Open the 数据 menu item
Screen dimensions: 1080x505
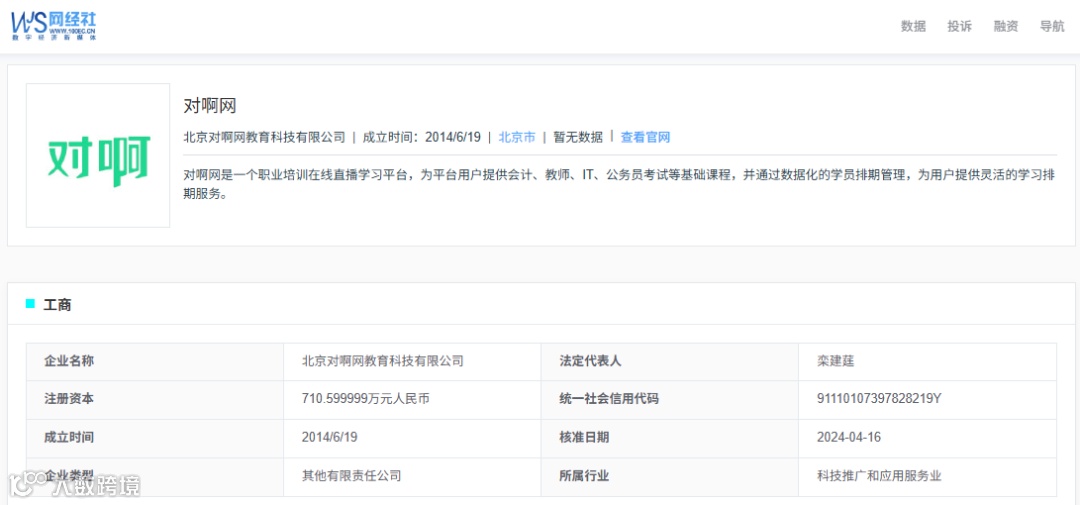pos(913,26)
